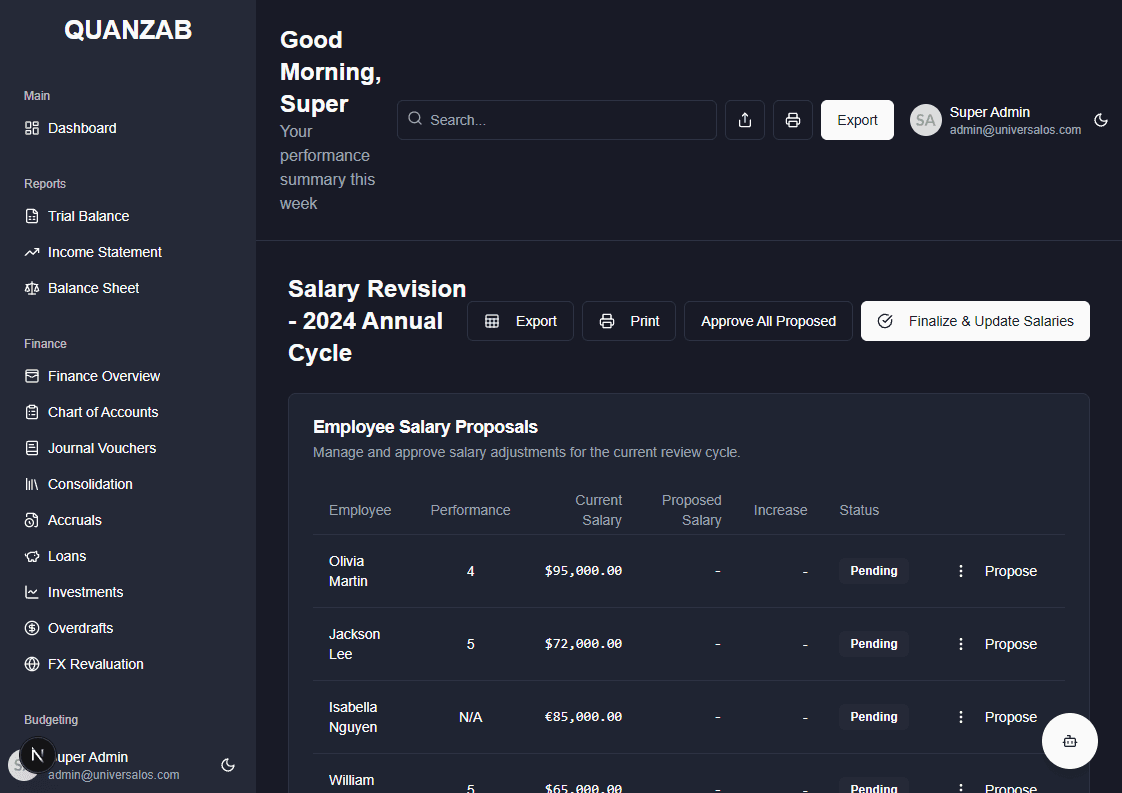
Task: Click the Current Salary column header
Action: point(598,510)
